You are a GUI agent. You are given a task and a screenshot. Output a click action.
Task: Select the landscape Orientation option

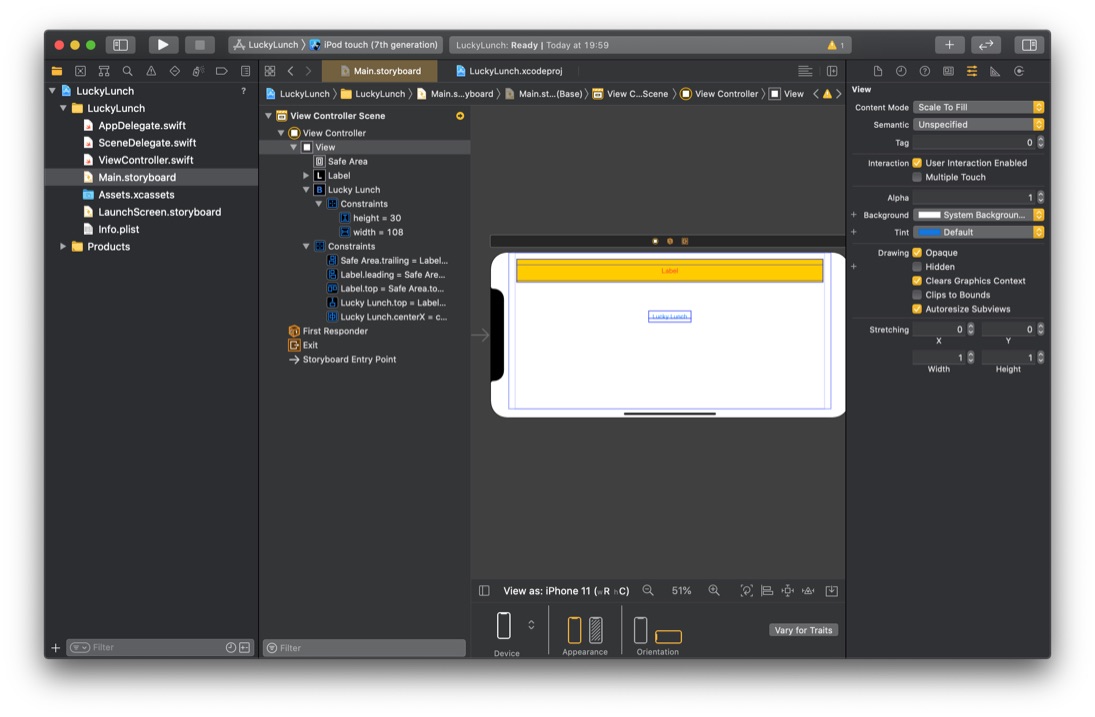point(668,637)
